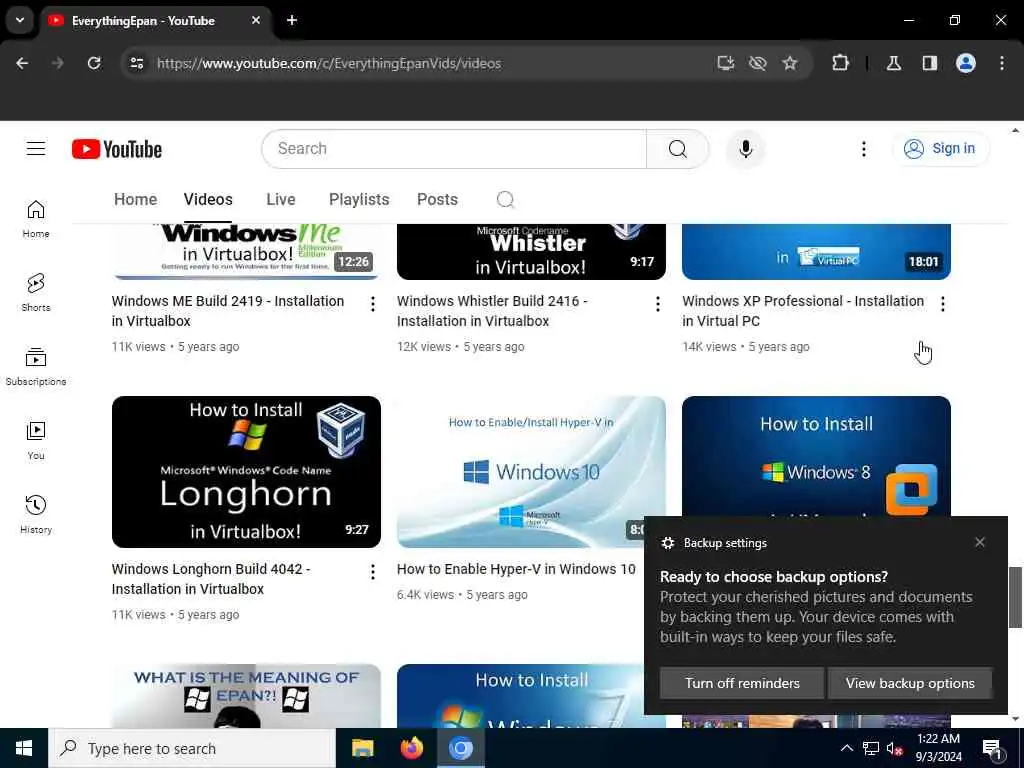Open new browser tab

tap(292, 20)
